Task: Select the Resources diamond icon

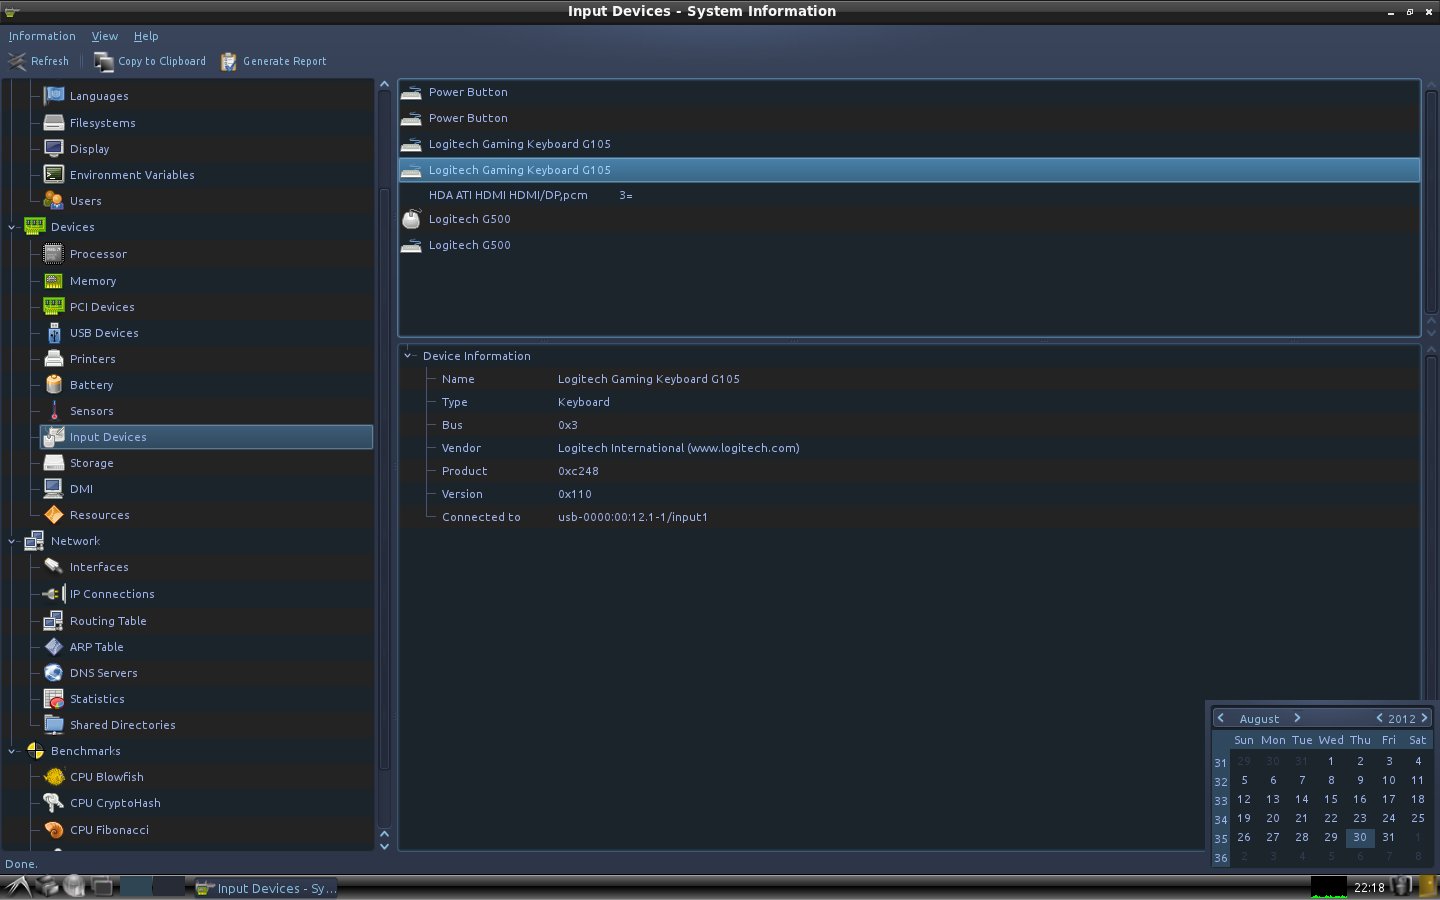Action: point(54,515)
